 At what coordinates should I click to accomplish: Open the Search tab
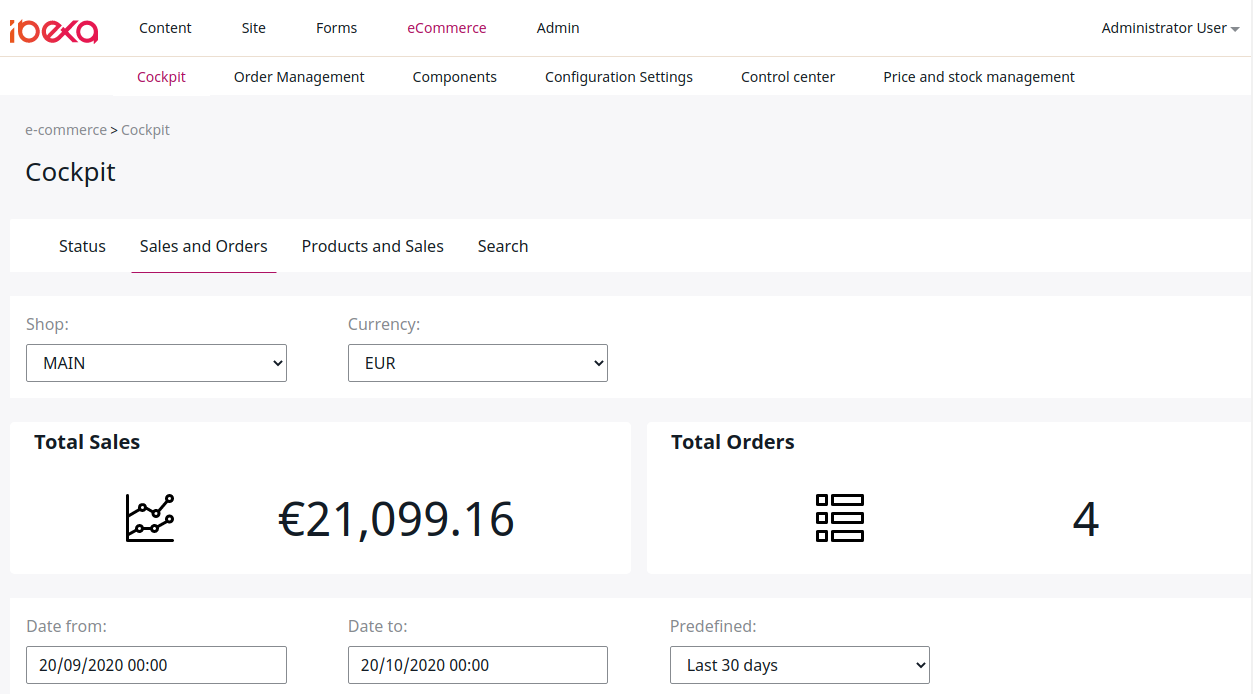502,246
